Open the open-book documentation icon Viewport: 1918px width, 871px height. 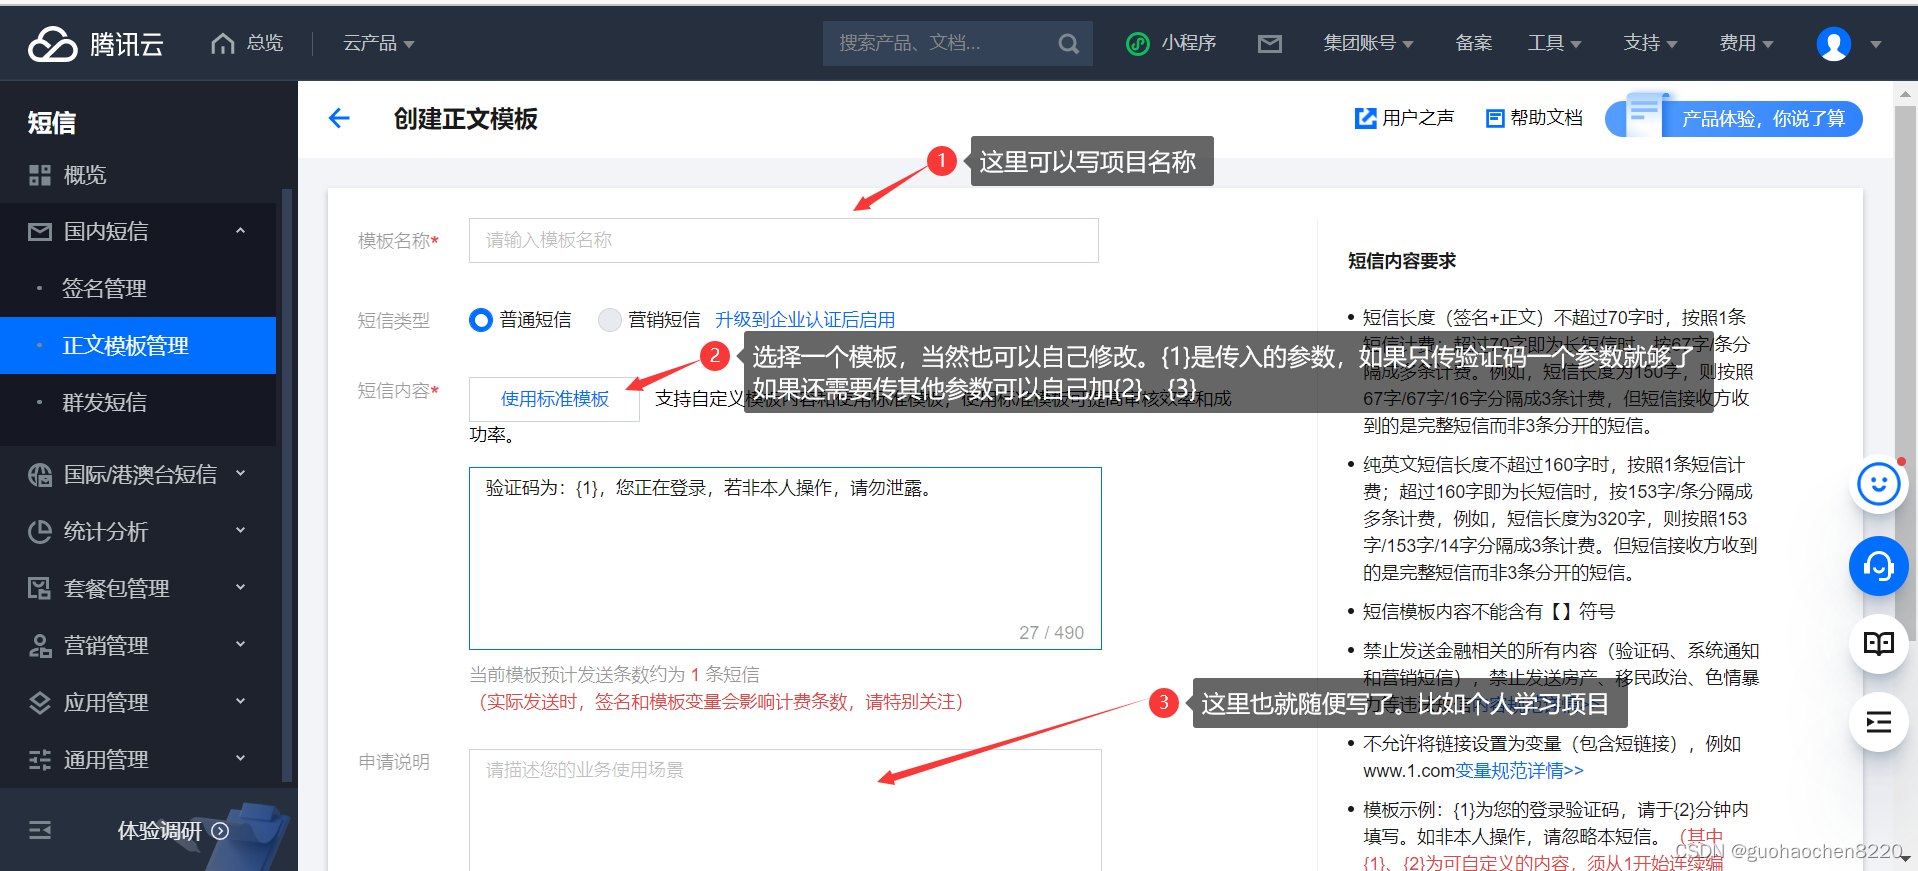1878,644
